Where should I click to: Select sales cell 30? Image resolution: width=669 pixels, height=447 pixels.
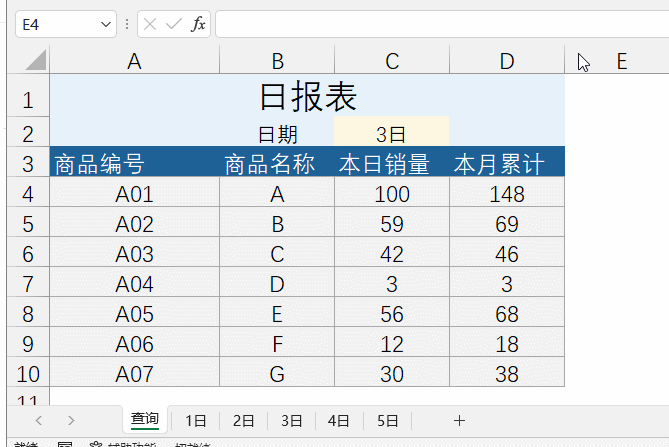[x=392, y=372]
